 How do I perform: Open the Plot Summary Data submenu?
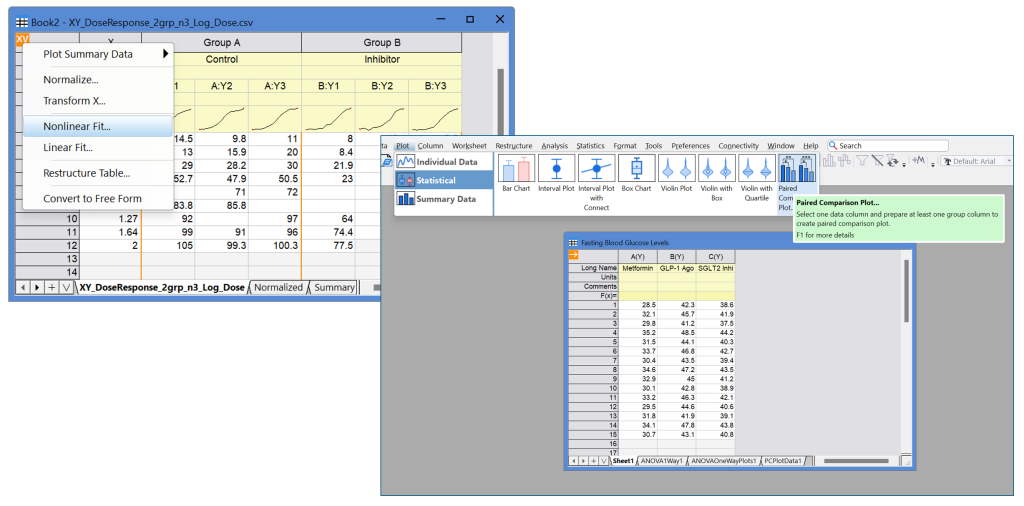[98, 54]
